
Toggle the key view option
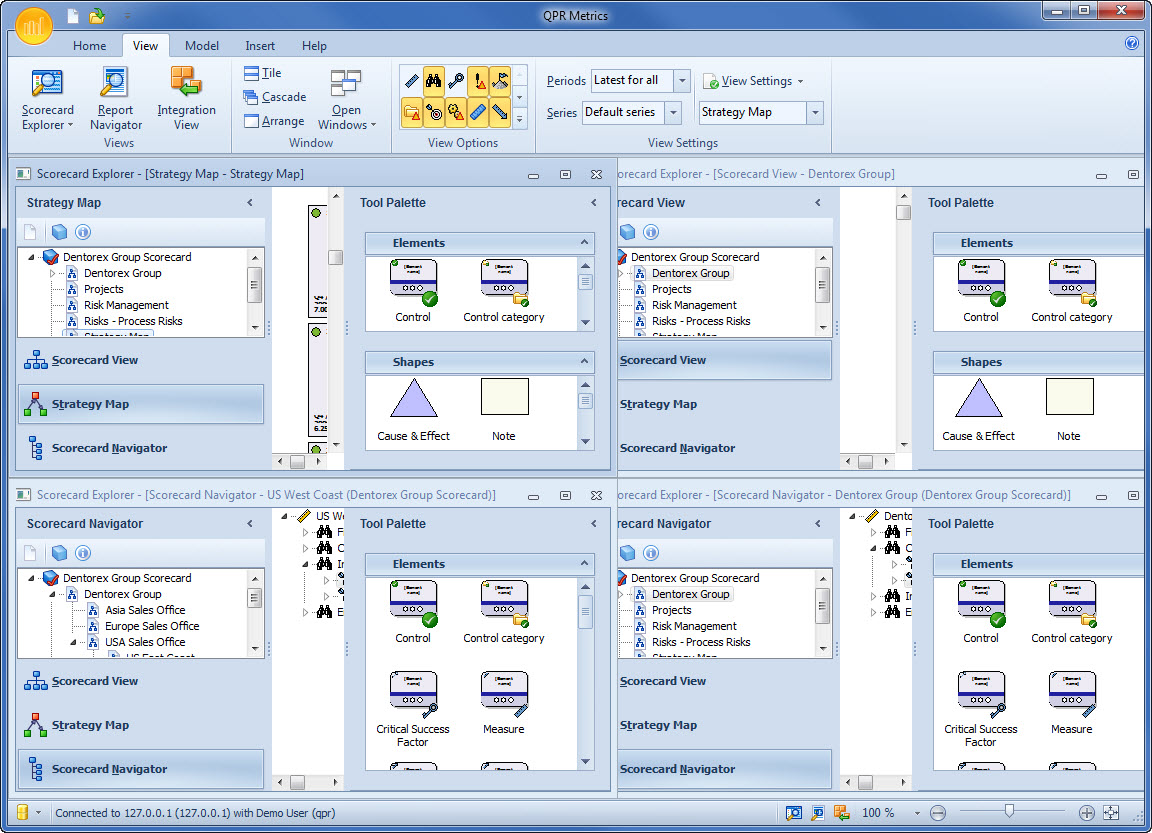[456, 80]
